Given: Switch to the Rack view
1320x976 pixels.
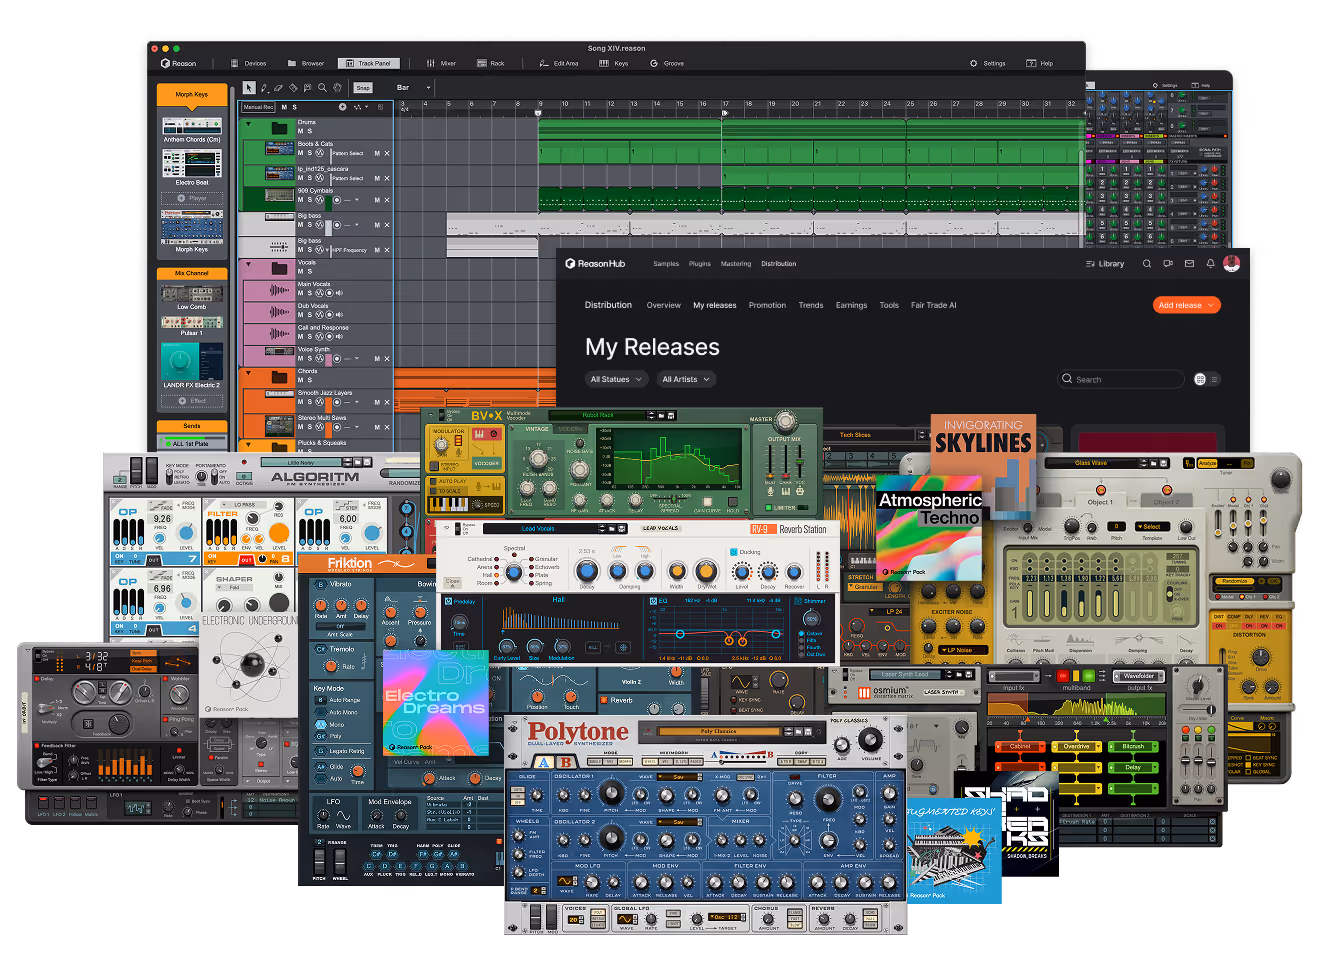Looking at the screenshot, I should click(x=491, y=63).
